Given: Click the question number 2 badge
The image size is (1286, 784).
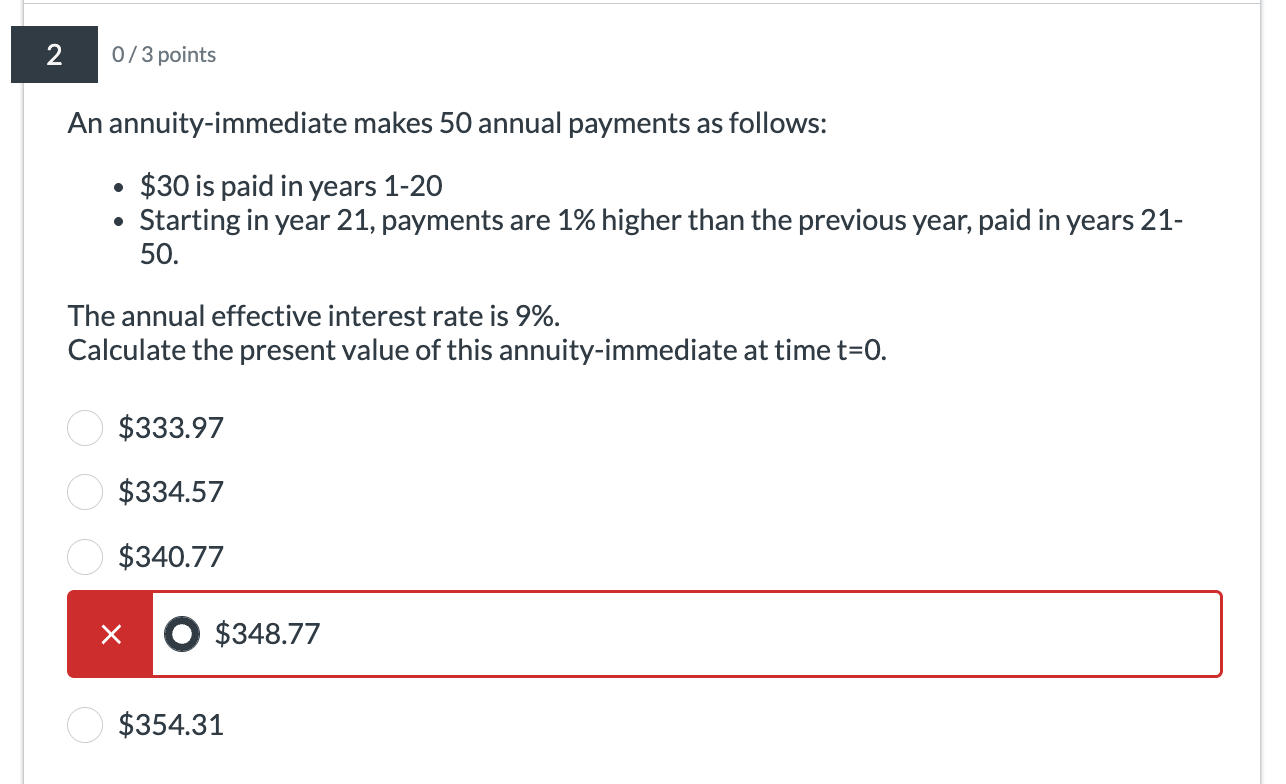Looking at the screenshot, I should [x=53, y=54].
